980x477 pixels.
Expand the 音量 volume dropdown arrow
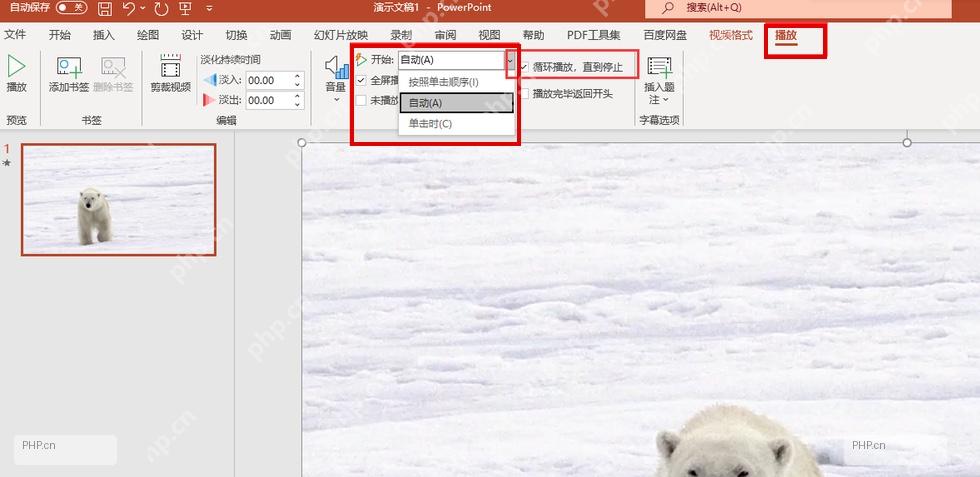[336, 99]
